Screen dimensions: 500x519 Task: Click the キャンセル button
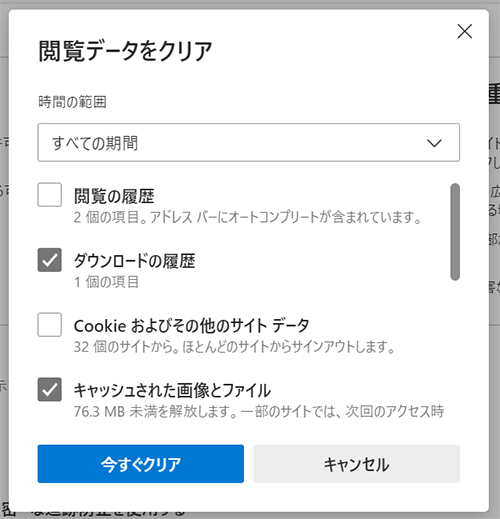pos(357,464)
